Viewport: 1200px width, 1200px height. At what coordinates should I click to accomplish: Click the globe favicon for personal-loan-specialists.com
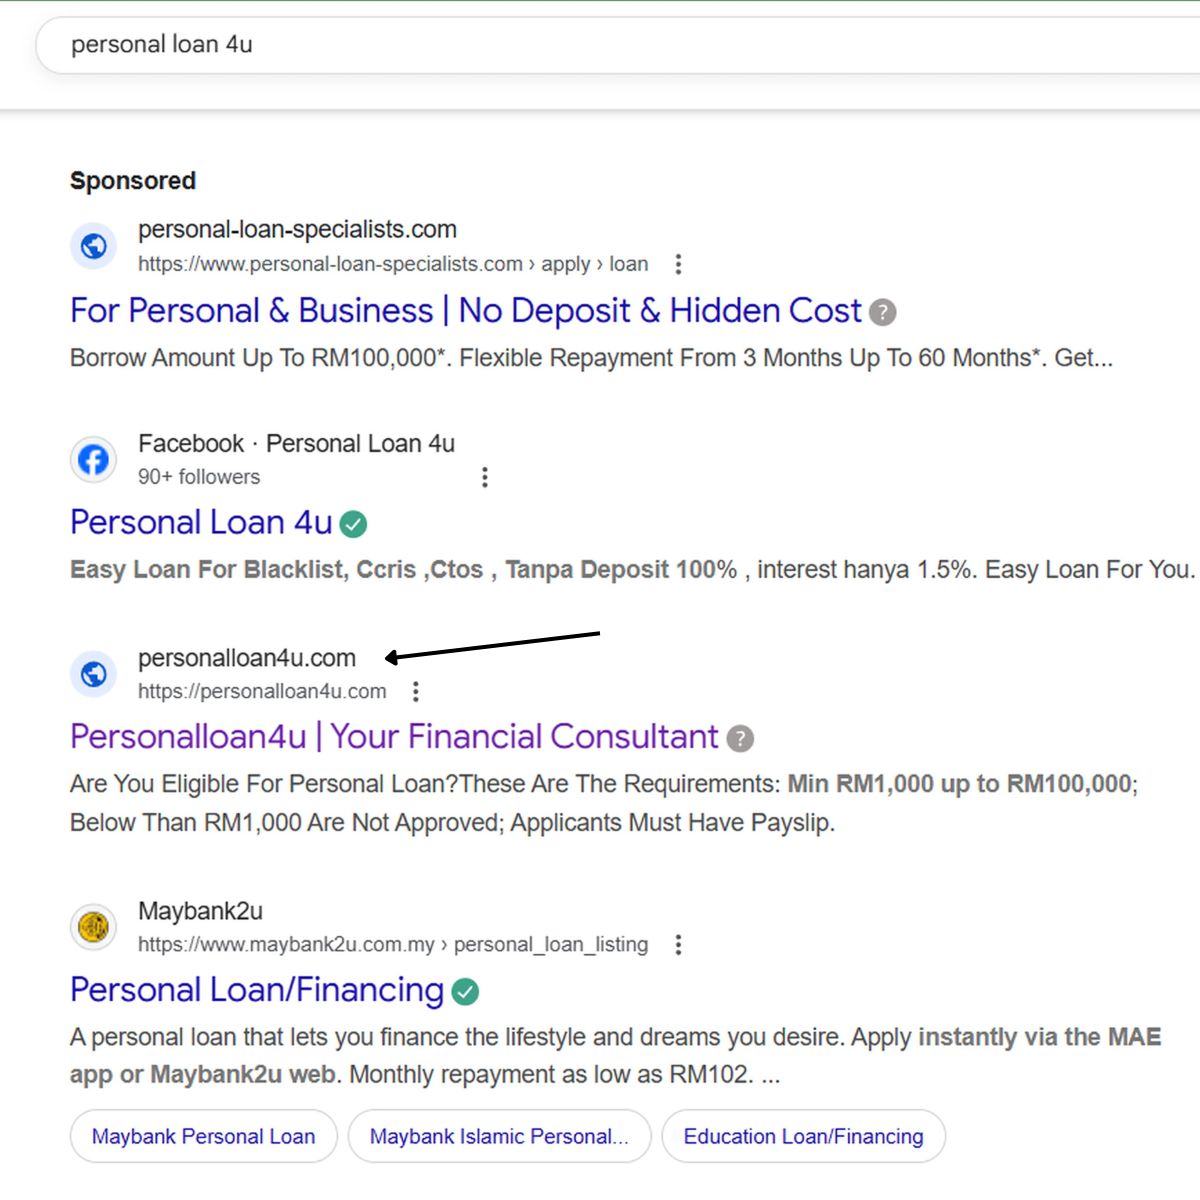[x=94, y=246]
